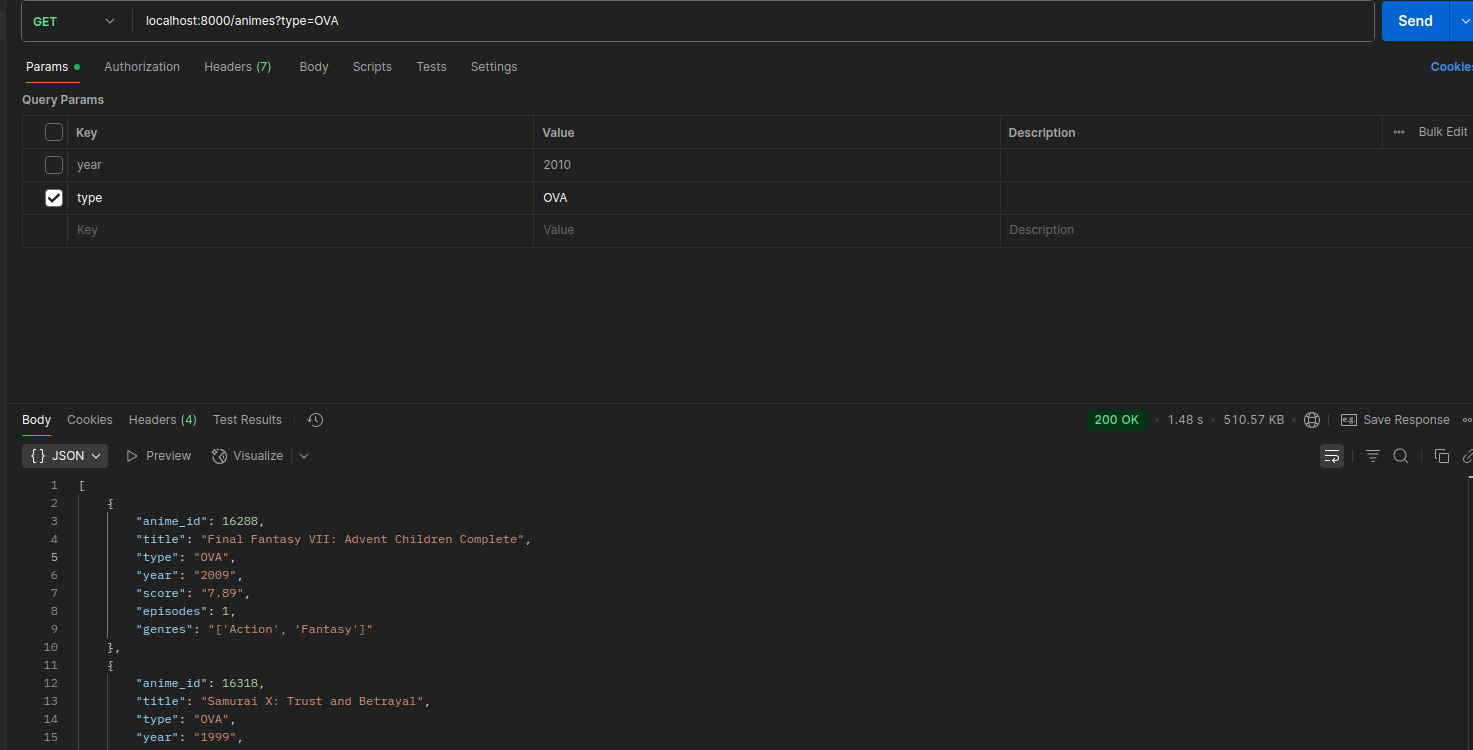
Task: Click the type key cell in params
Action: coord(300,198)
